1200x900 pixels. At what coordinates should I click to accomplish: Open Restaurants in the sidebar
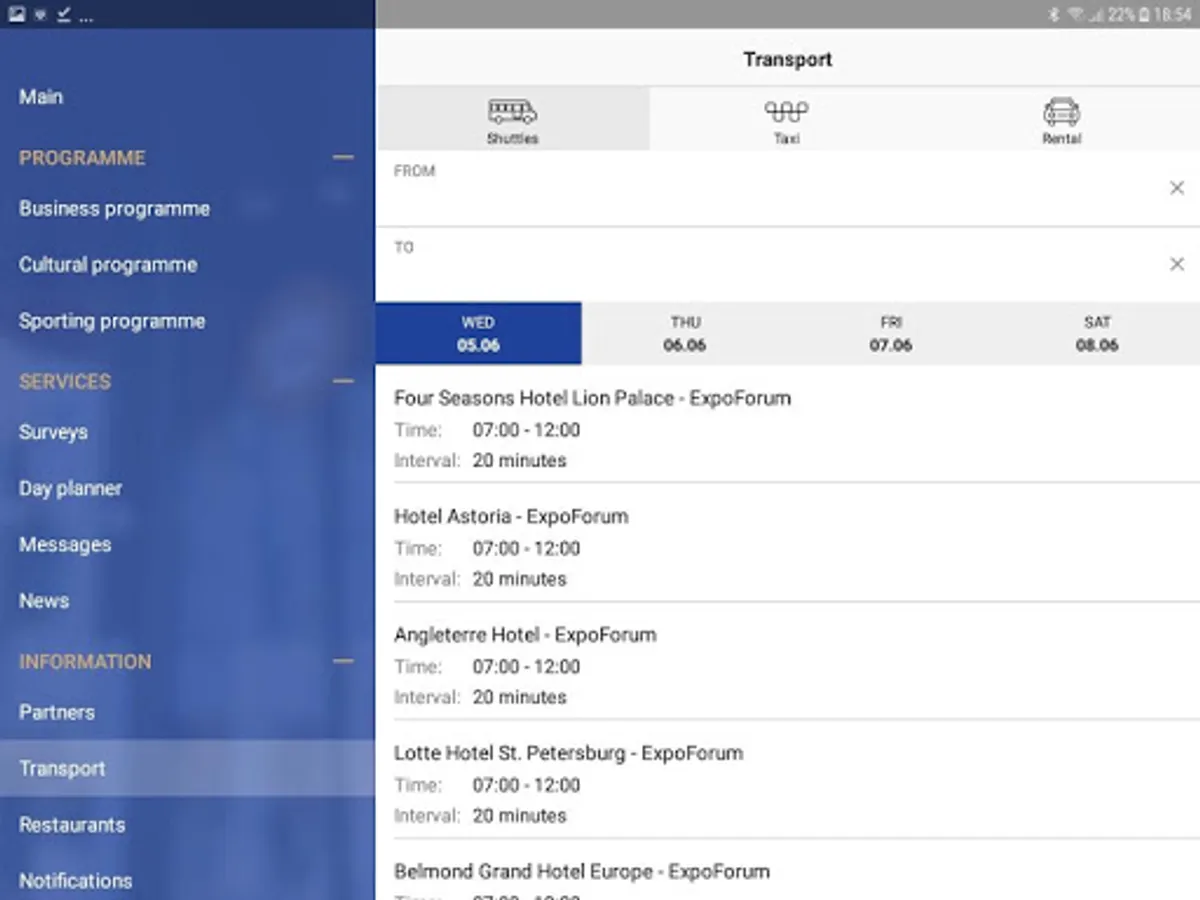(187, 825)
